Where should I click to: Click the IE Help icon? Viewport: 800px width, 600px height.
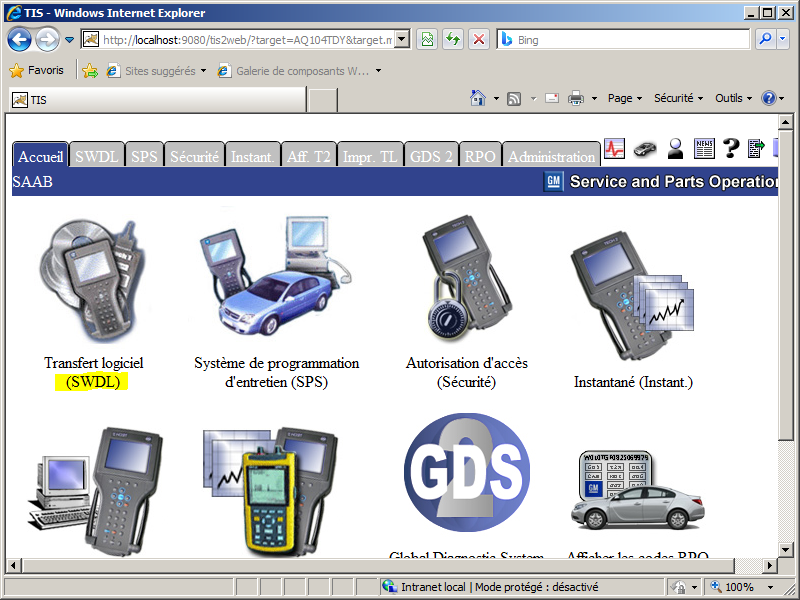pyautogui.click(x=768, y=97)
